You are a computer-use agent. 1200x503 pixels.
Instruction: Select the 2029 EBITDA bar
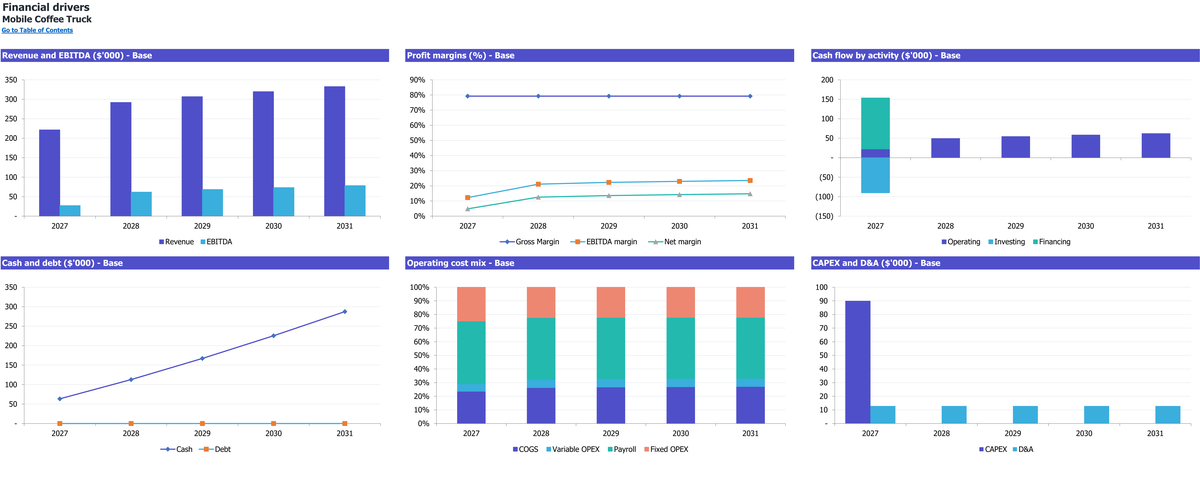[213, 203]
